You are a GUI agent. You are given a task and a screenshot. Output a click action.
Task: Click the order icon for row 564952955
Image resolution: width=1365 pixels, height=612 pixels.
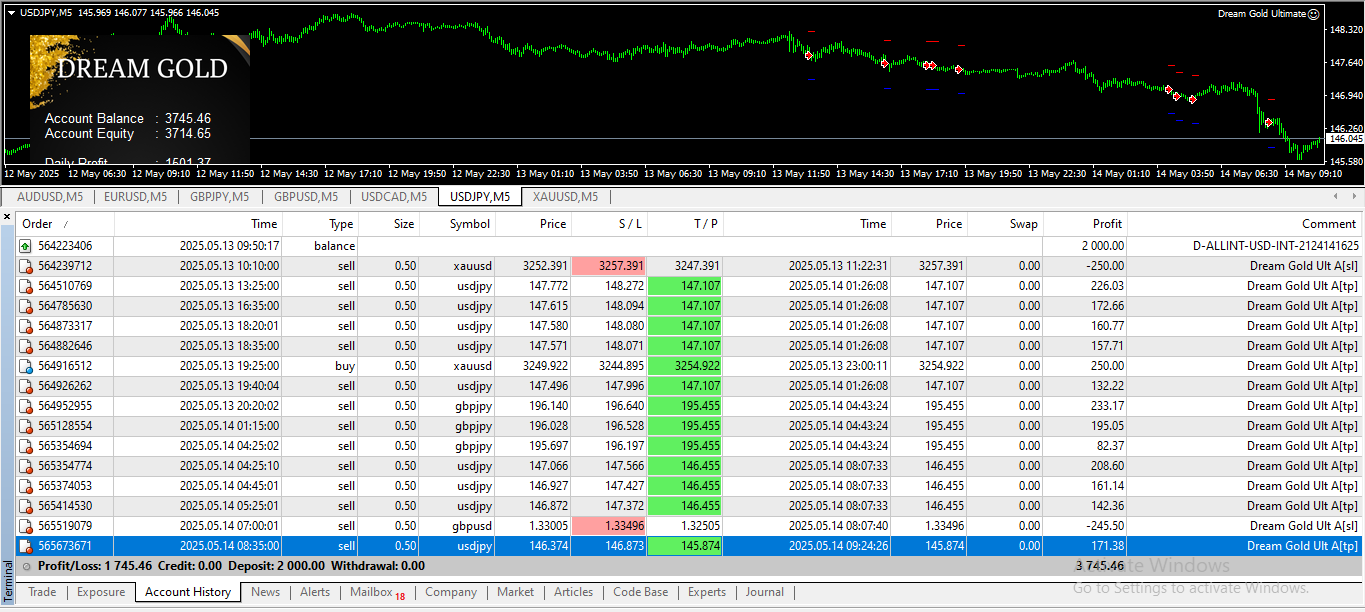point(26,406)
